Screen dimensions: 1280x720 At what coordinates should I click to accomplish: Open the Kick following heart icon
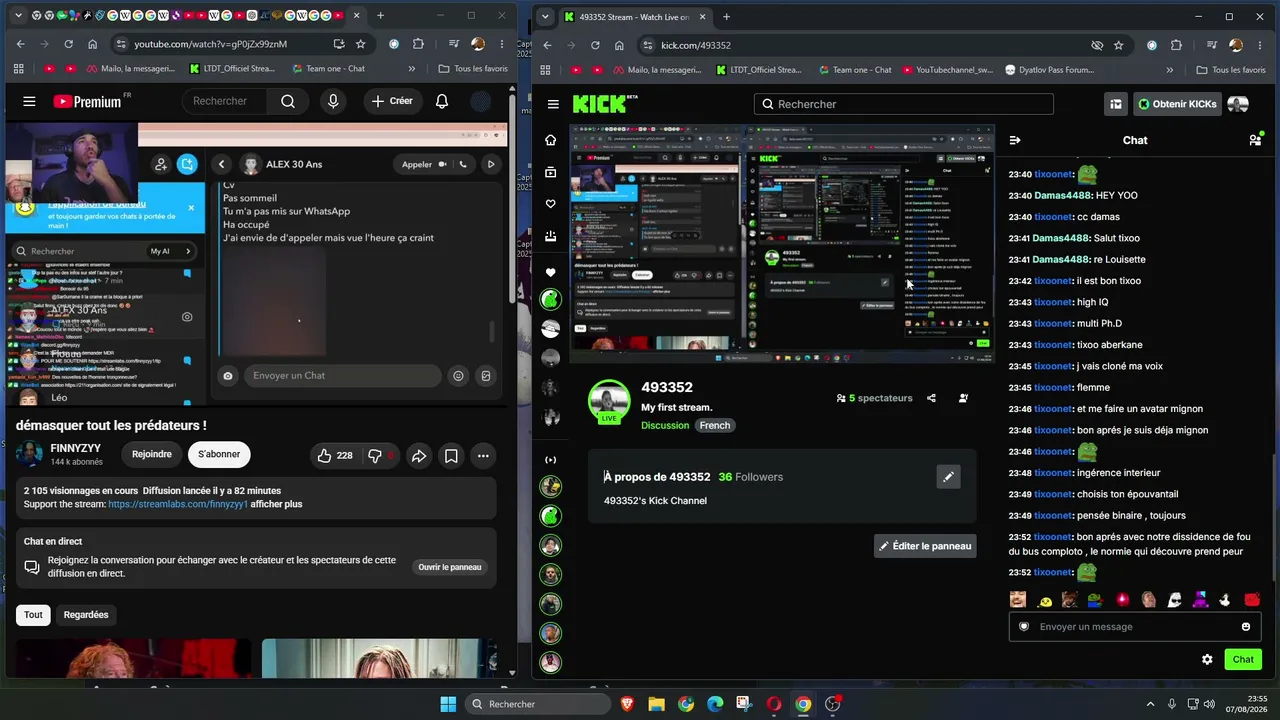(550, 204)
